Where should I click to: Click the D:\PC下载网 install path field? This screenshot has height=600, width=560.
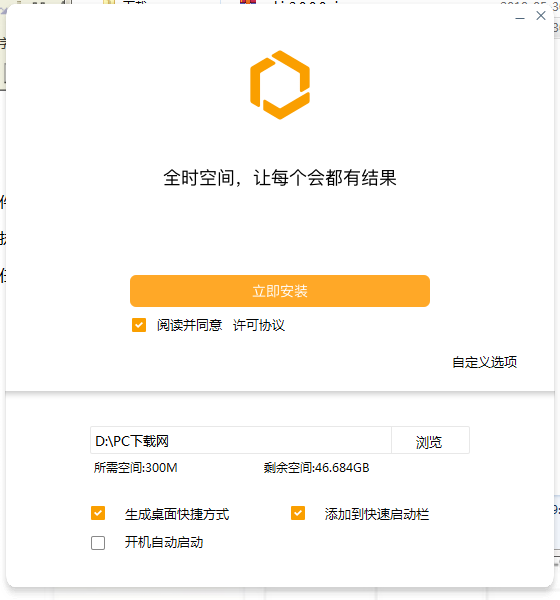241,440
